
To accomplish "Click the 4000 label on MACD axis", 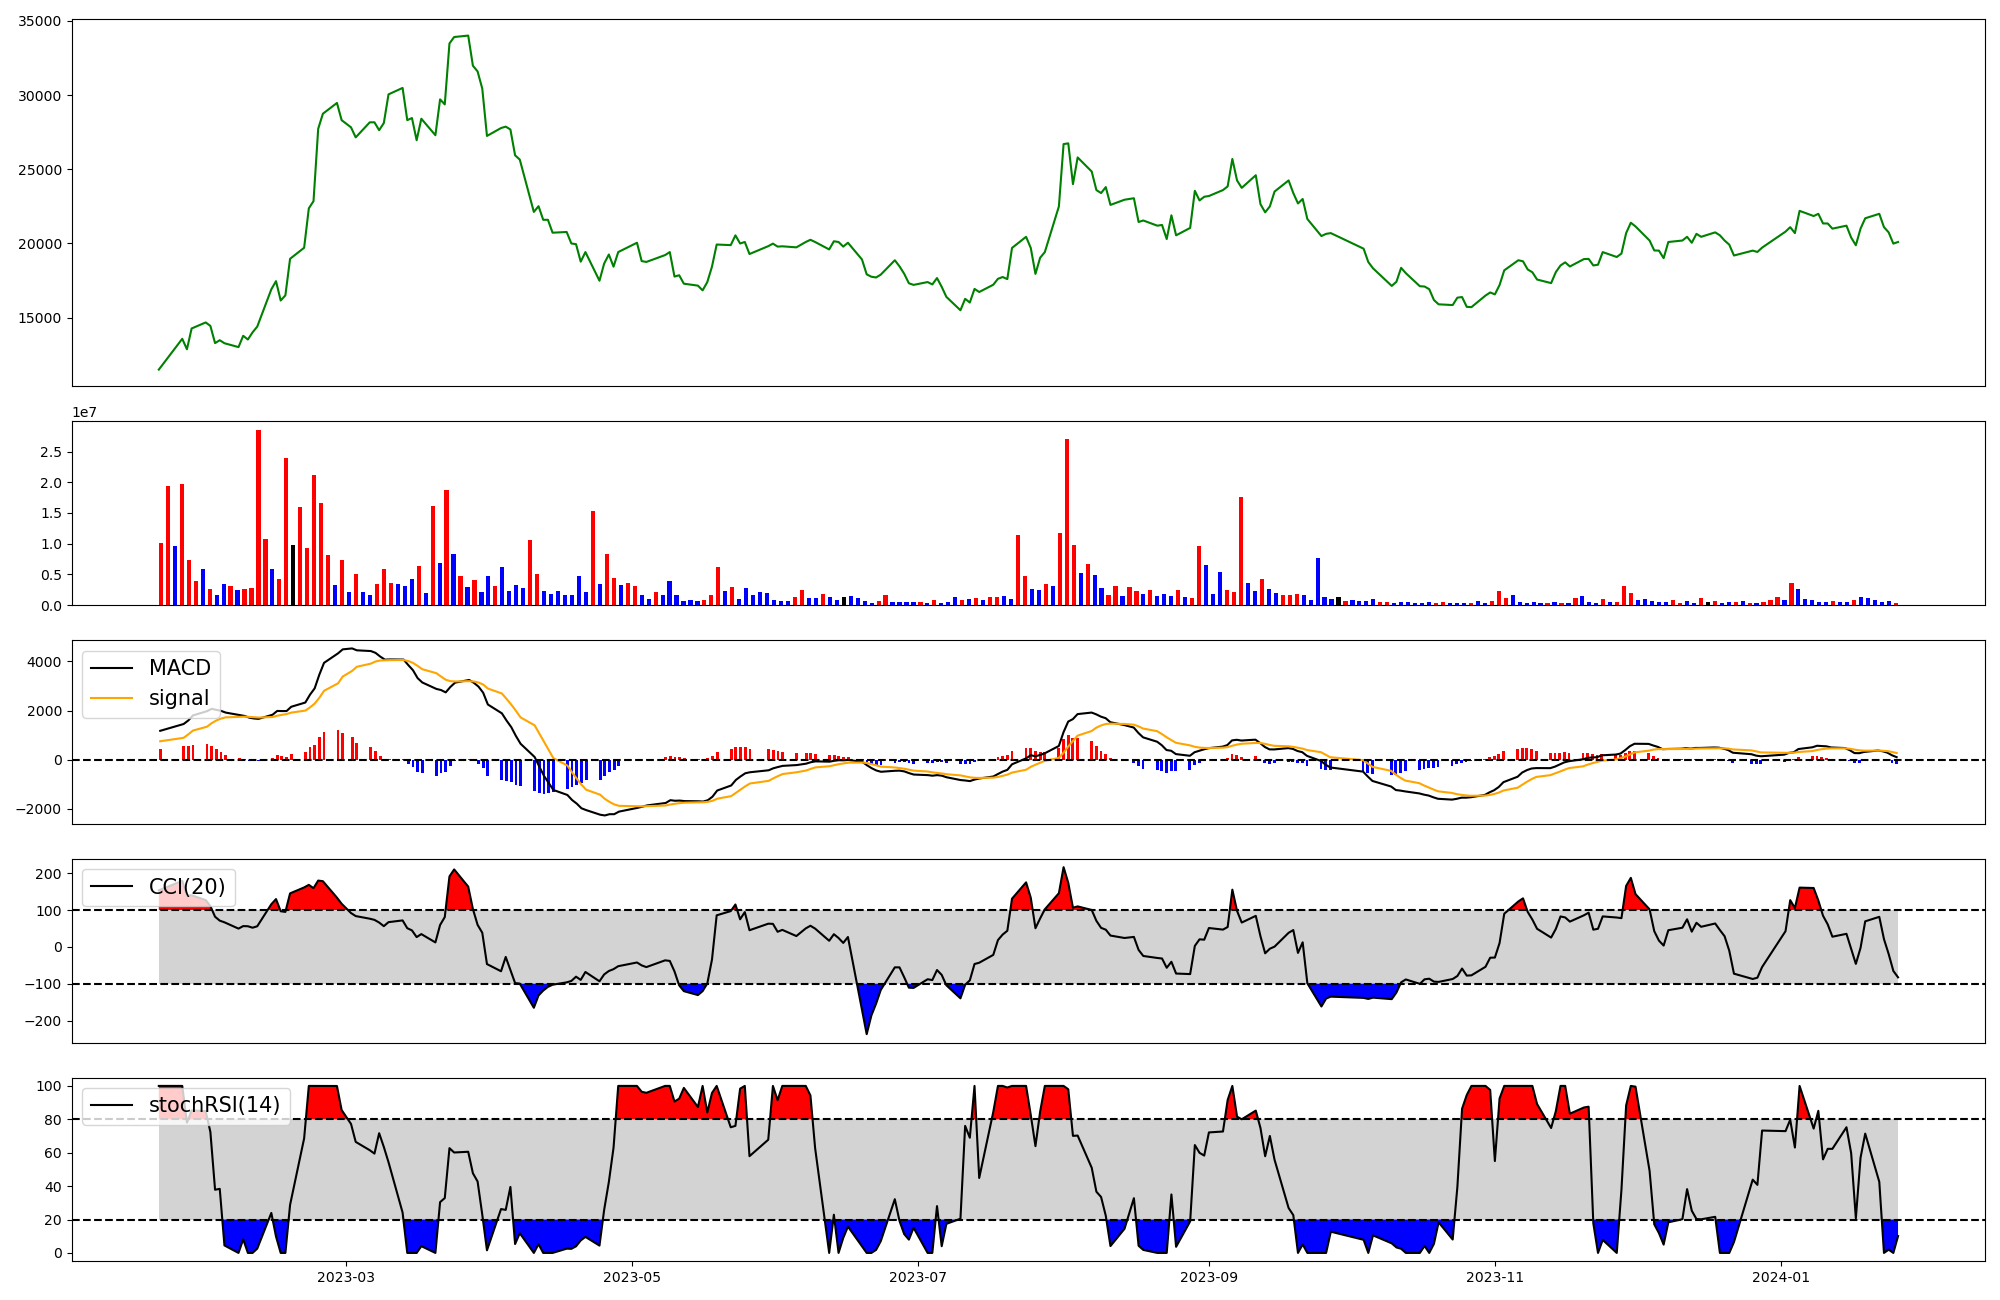I will pos(44,662).
